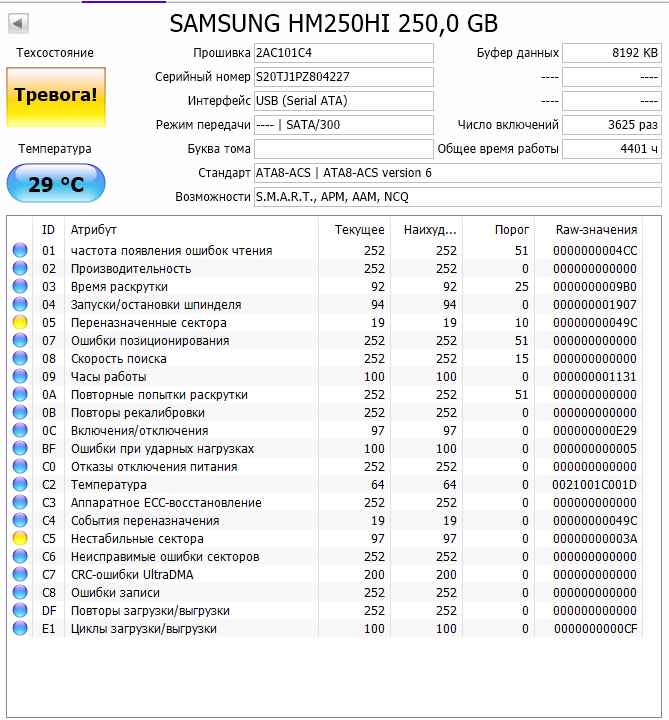Click threshold value 15 of Скорость поиска
Image resolution: width=669 pixels, height=720 pixels.
tap(522, 358)
